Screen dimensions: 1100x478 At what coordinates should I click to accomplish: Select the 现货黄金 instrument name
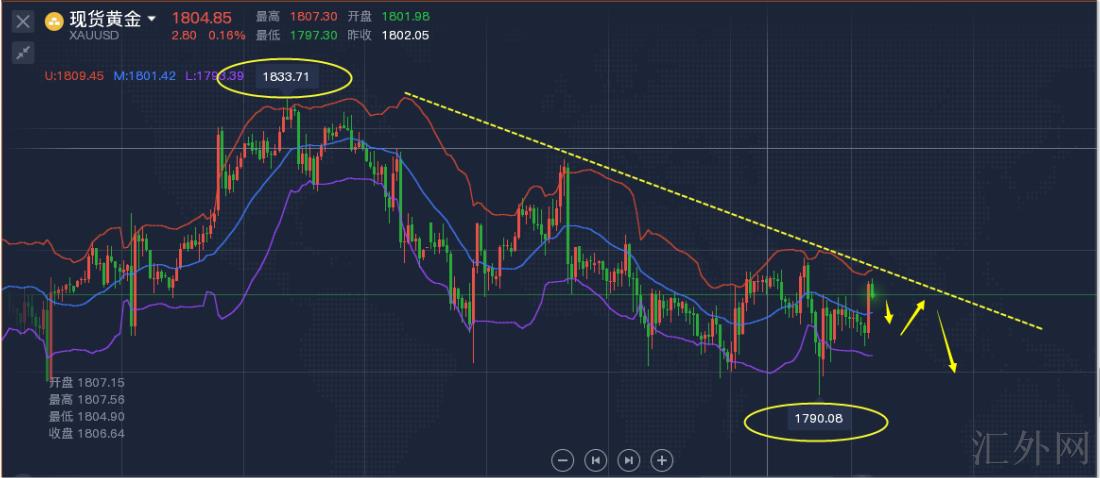(x=105, y=18)
